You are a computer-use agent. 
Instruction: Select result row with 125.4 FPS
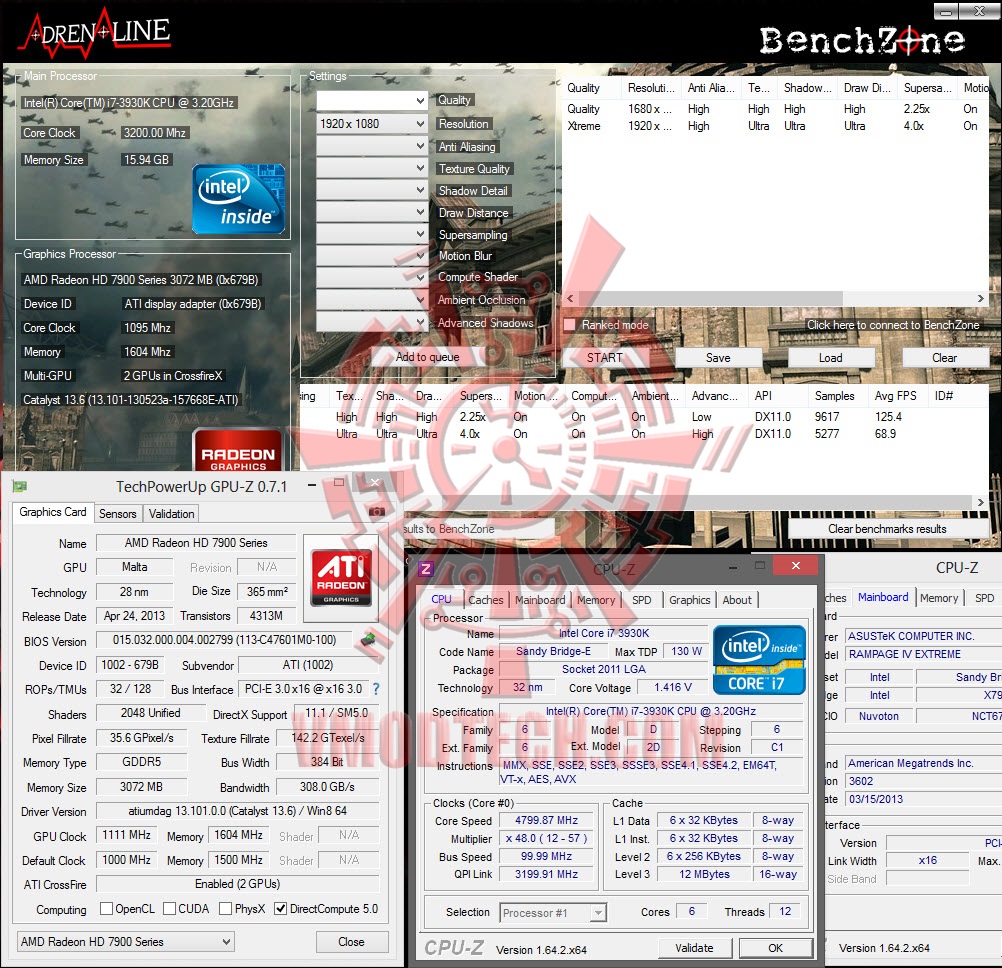642,417
